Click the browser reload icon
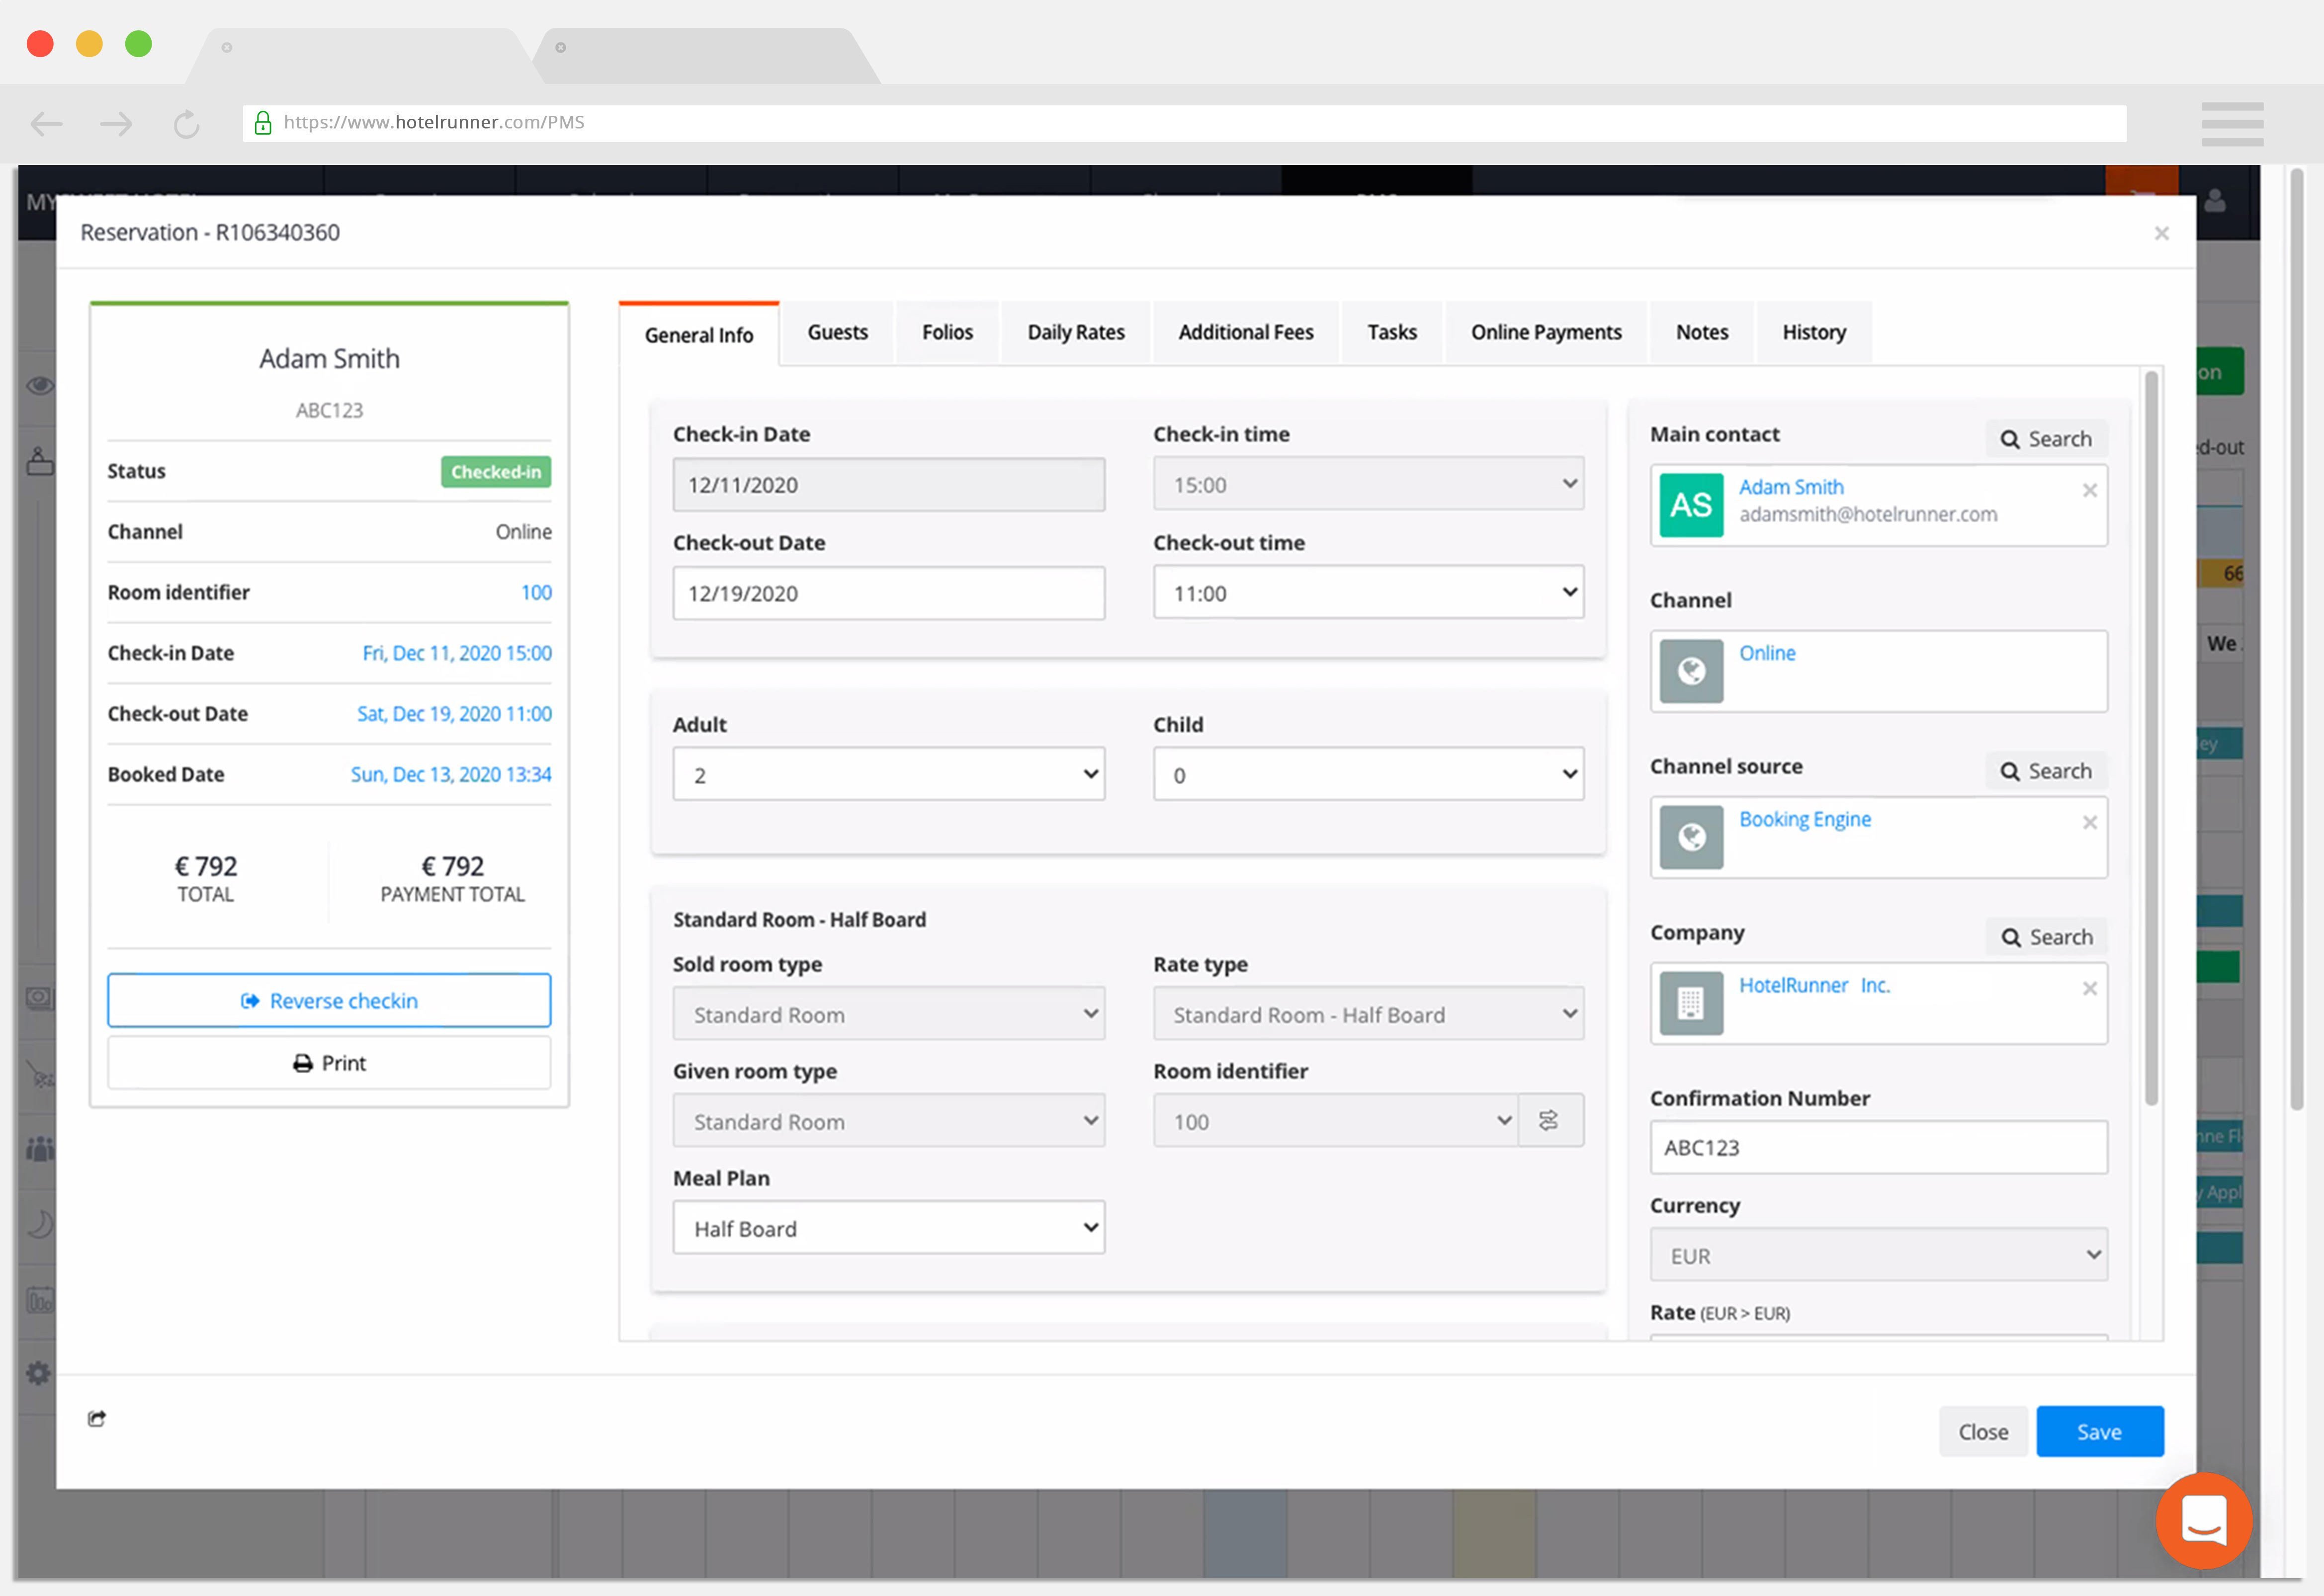2324x1596 pixels. [187, 124]
